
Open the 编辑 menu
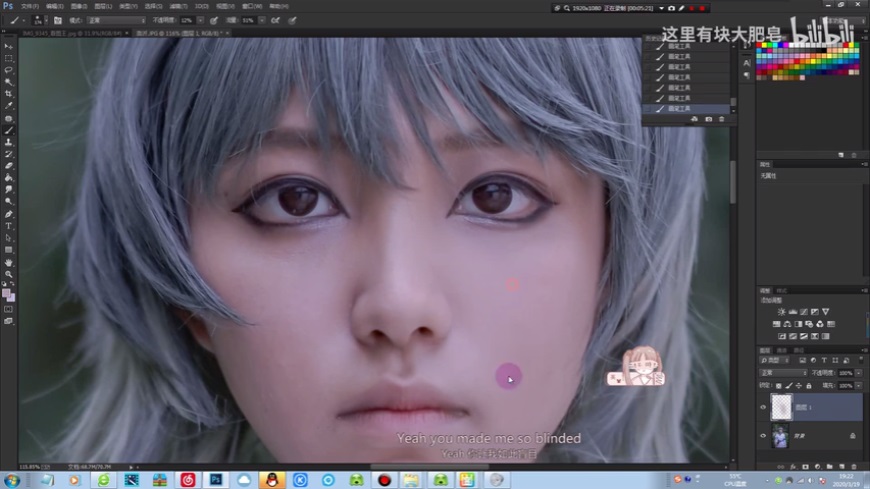54,6
